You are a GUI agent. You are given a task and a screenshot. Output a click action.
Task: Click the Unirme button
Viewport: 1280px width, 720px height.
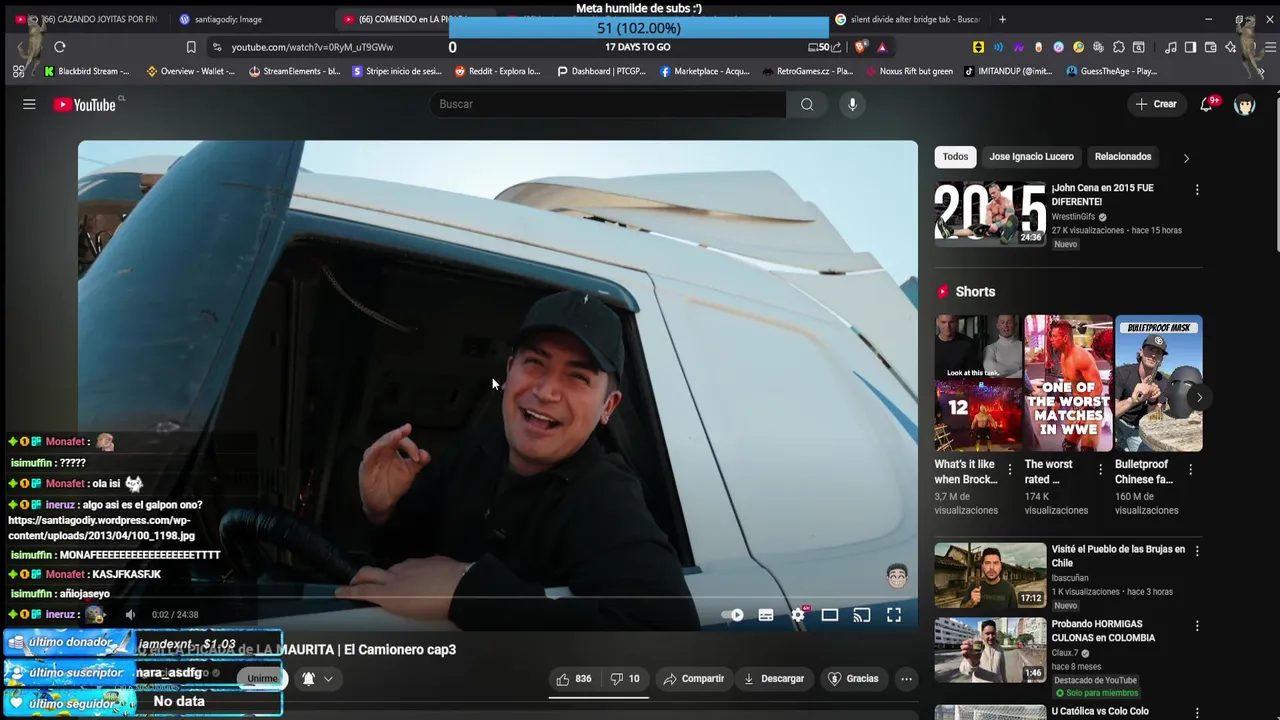coord(262,679)
